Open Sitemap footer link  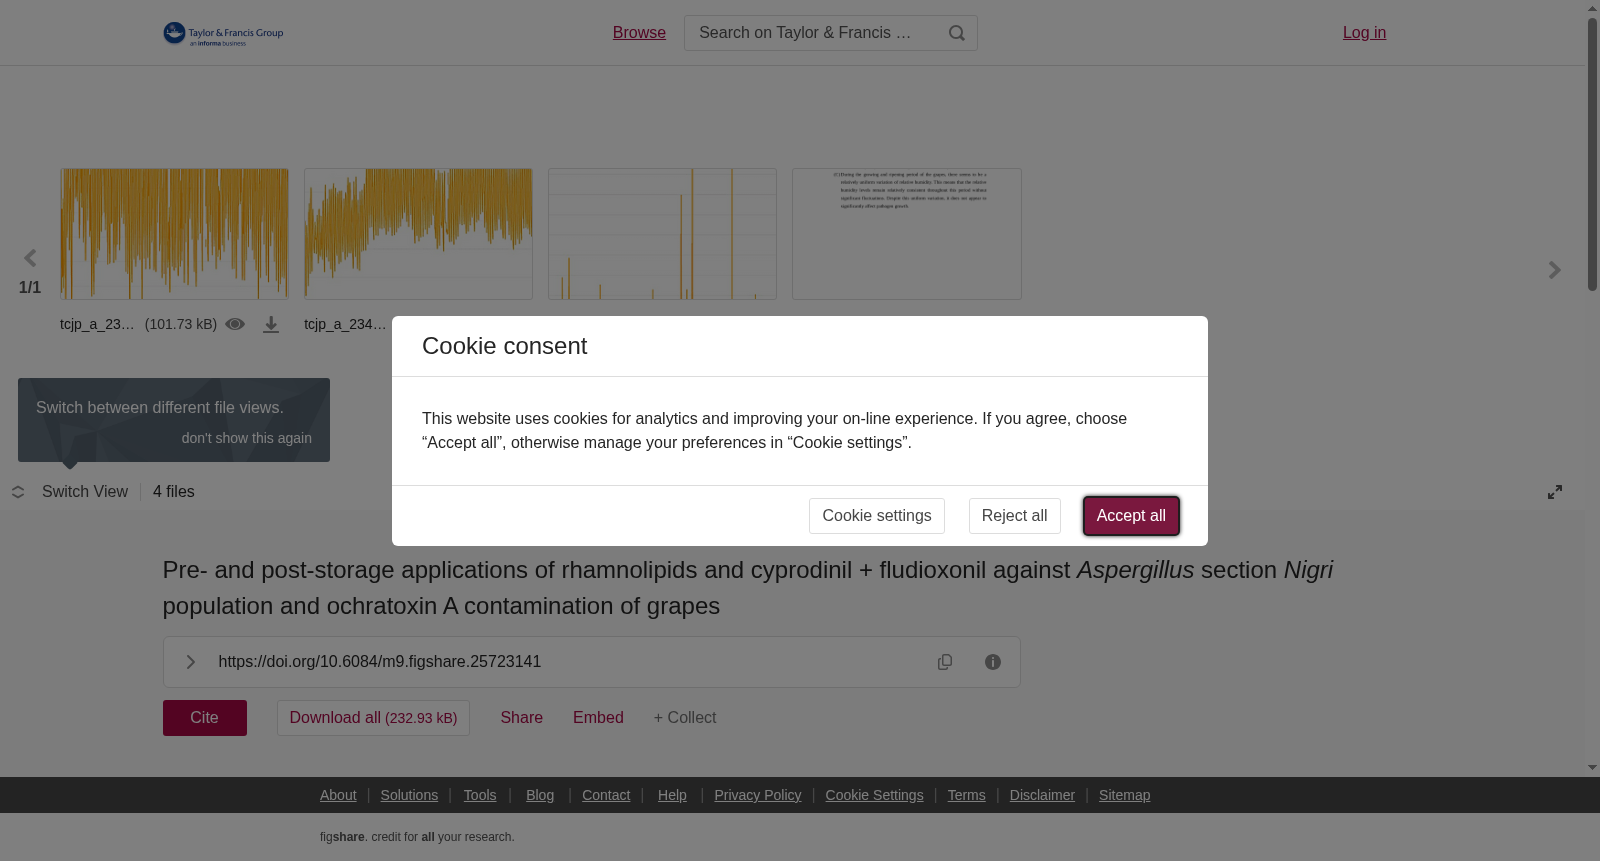[x=1125, y=795]
